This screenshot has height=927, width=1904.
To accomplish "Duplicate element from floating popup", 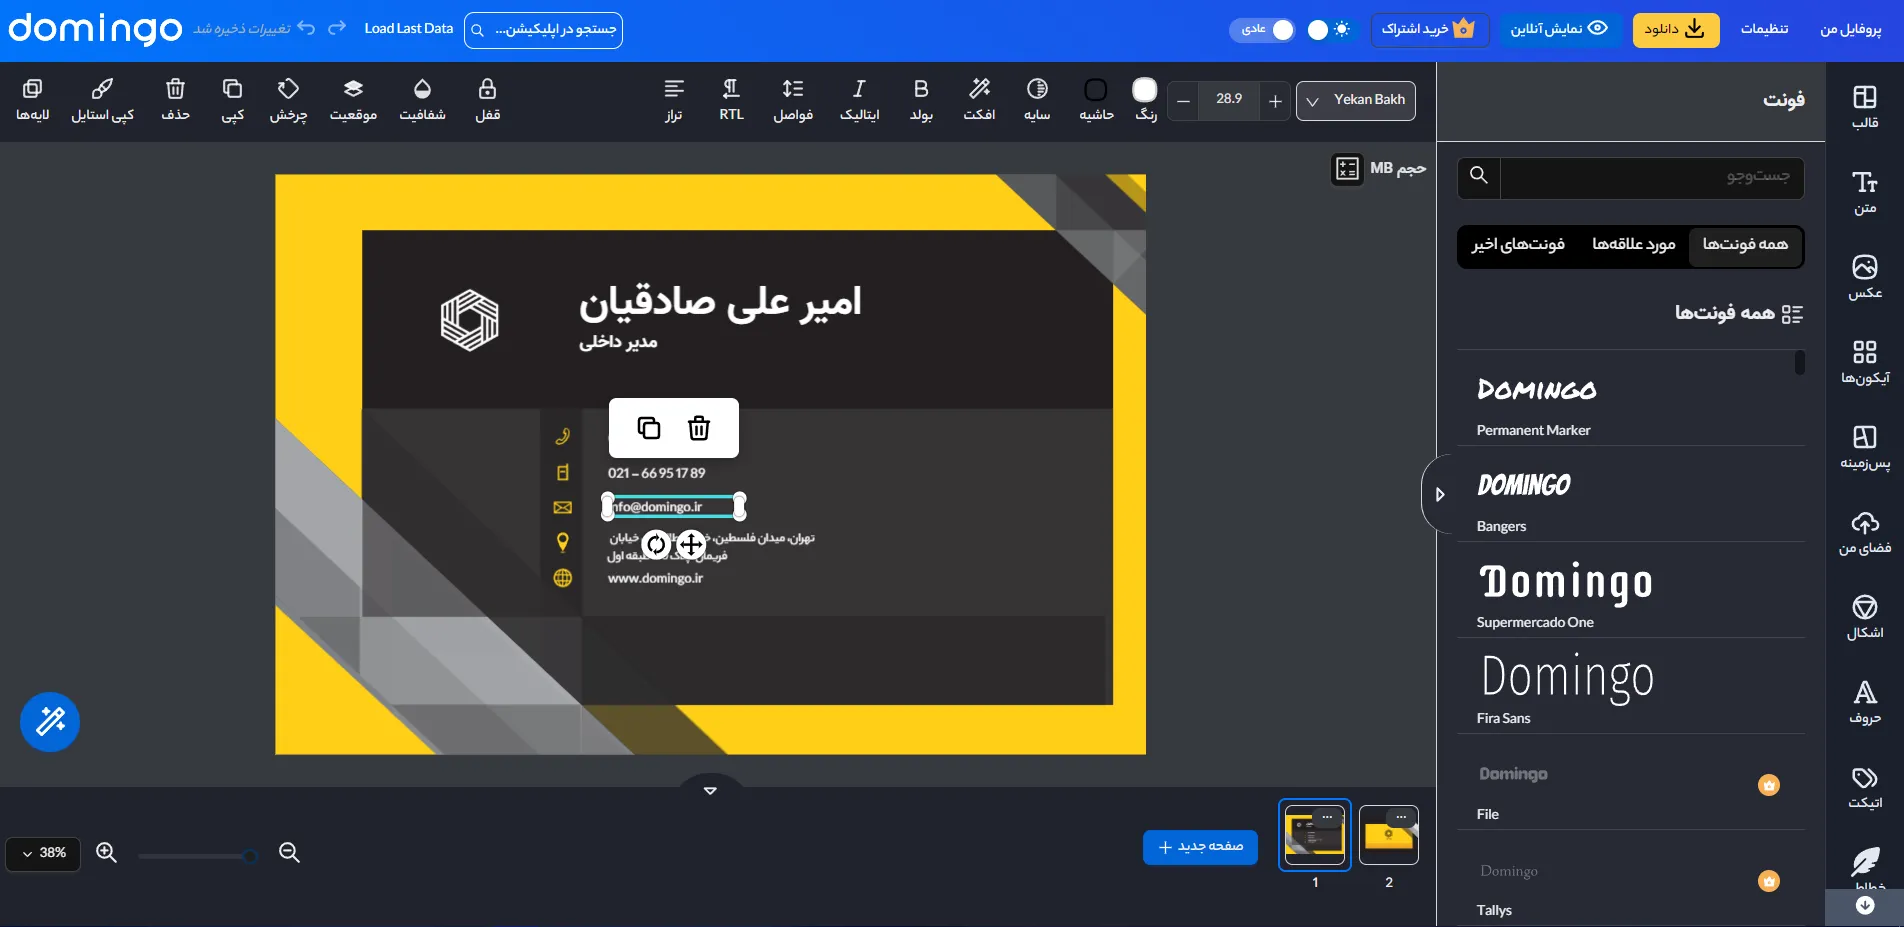I will coord(649,428).
